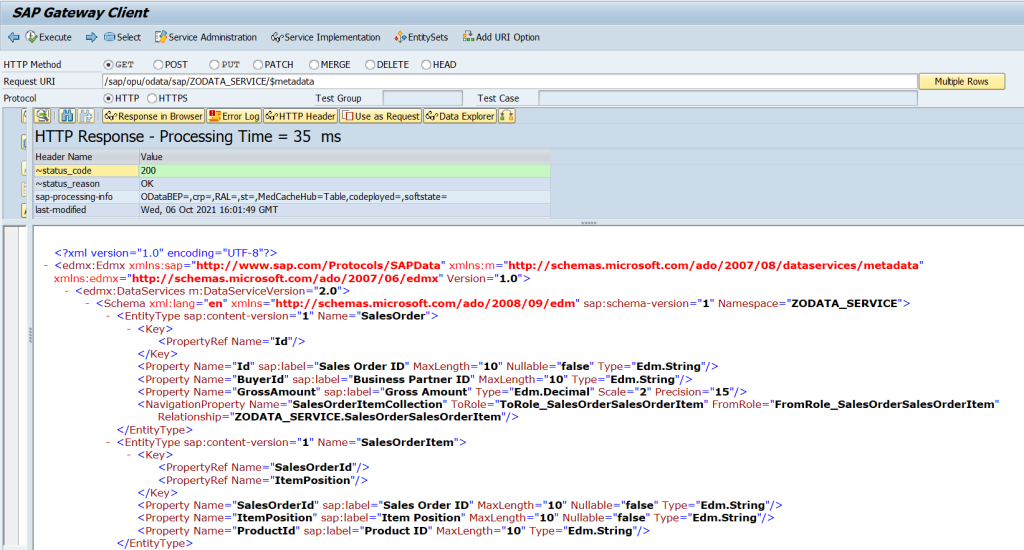Select the HEAD HTTP method
This screenshot has height=550, width=1024.
[426, 65]
